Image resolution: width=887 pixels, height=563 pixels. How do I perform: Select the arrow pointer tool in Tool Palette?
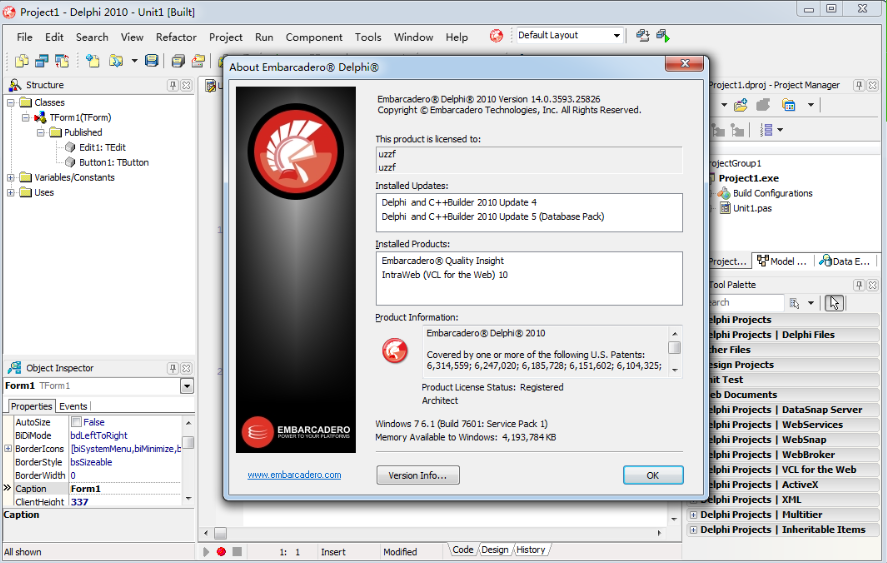click(834, 303)
